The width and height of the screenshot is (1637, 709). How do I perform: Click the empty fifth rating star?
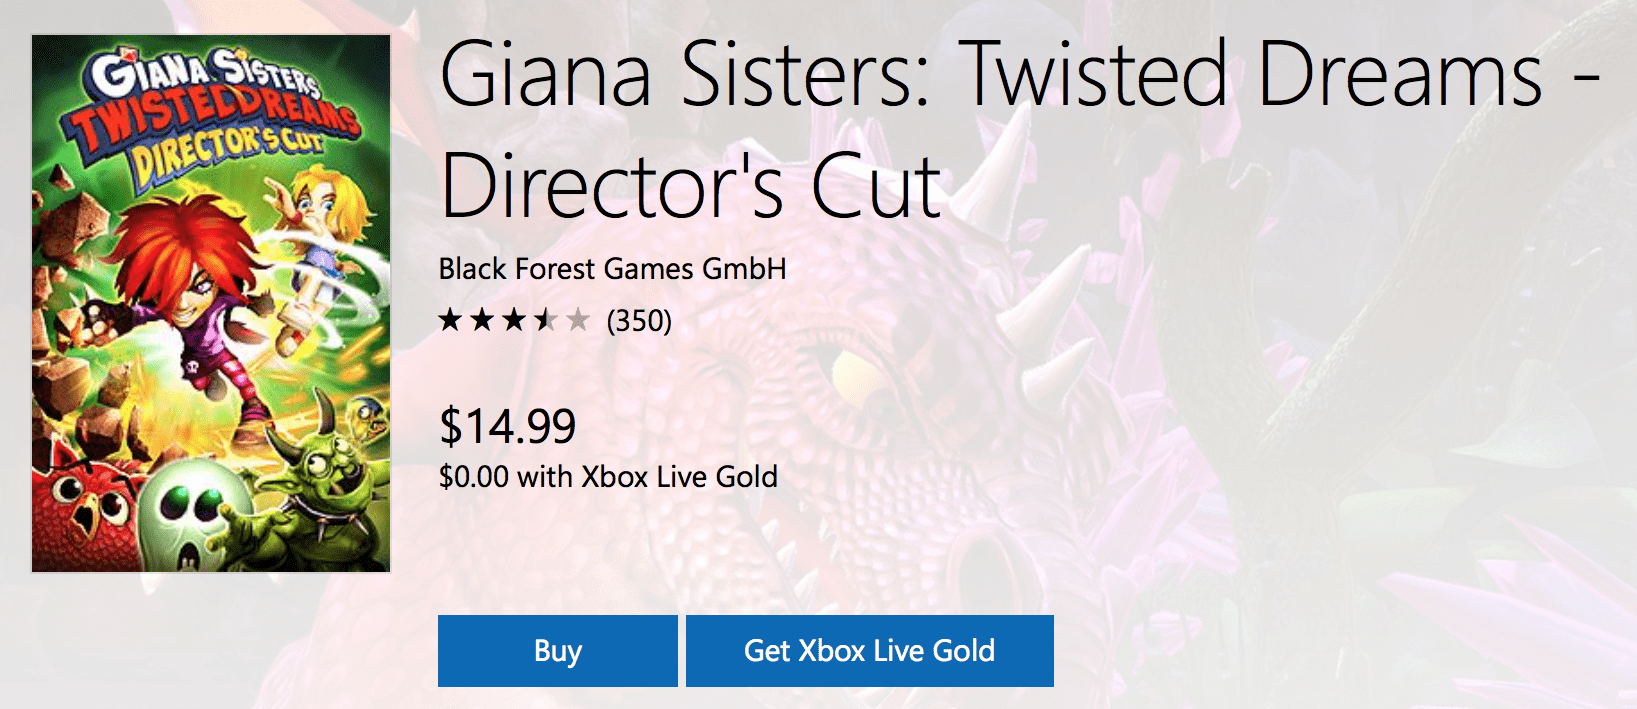(578, 320)
